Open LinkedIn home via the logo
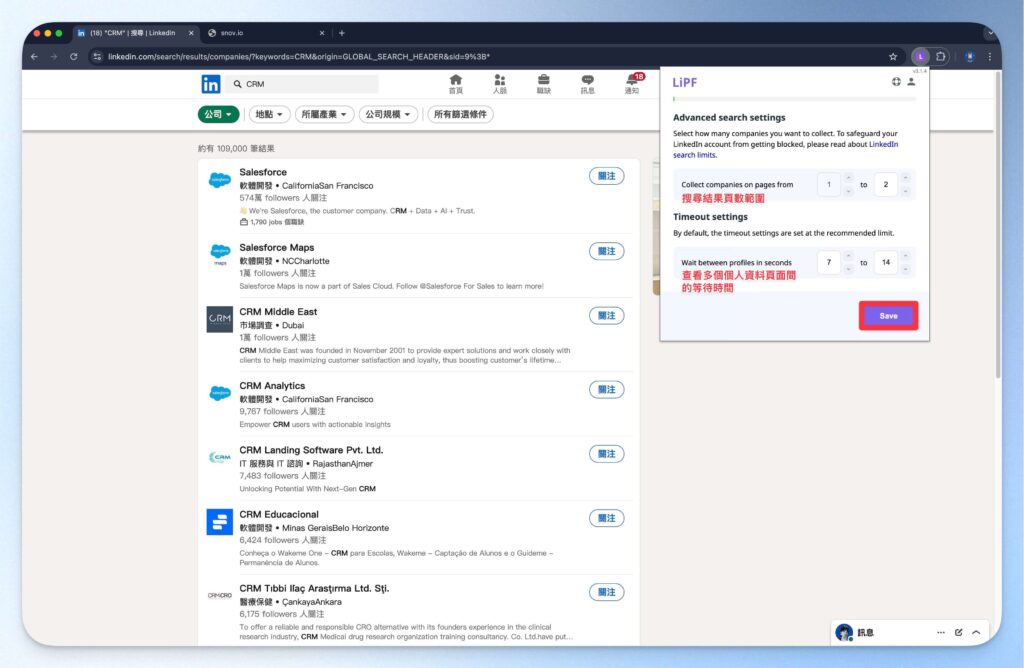Image resolution: width=1024 pixels, height=668 pixels. pos(210,84)
